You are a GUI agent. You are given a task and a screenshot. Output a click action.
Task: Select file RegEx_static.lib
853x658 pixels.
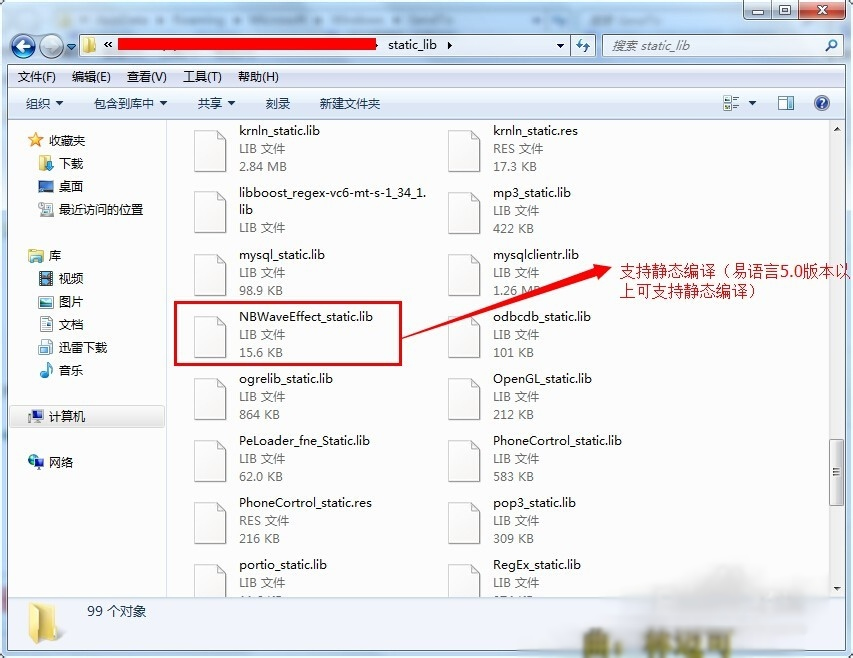[x=536, y=564]
